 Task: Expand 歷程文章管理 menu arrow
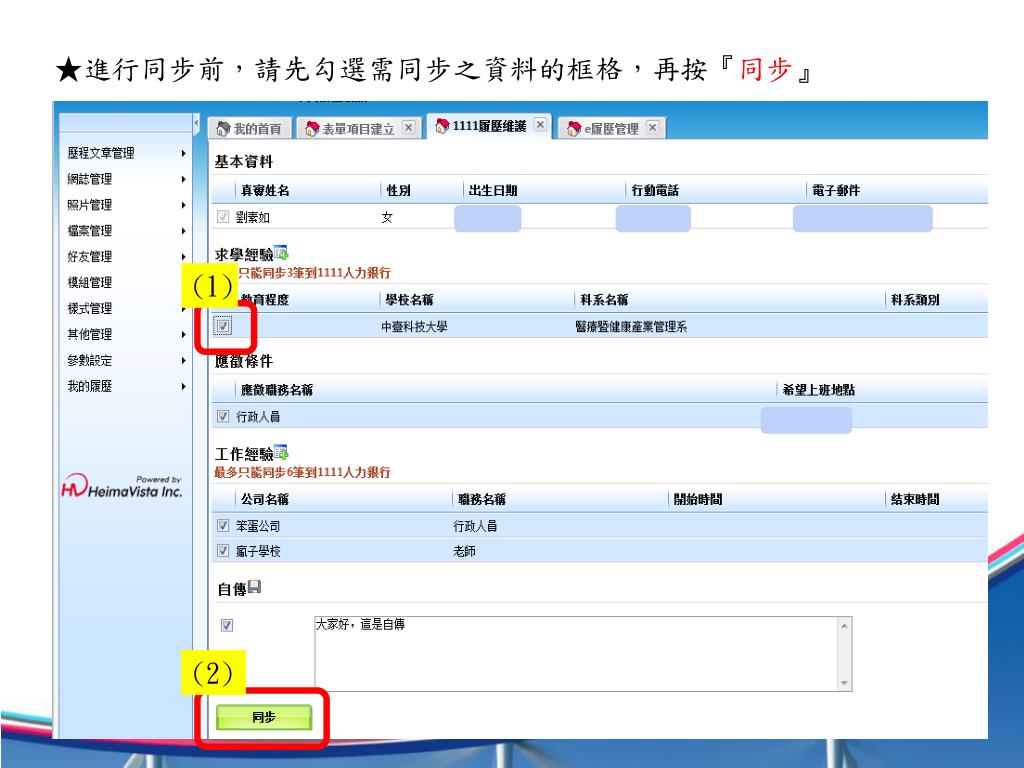(184, 153)
